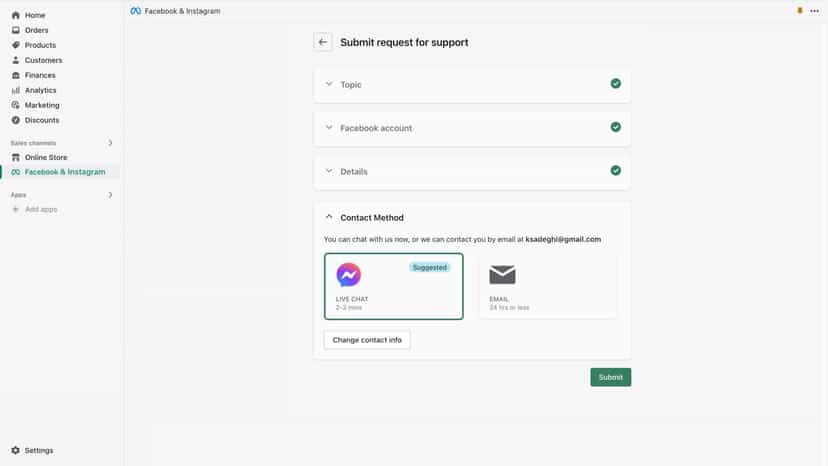Open Orders menu item
Screen dimensions: 828x466
[36, 30]
